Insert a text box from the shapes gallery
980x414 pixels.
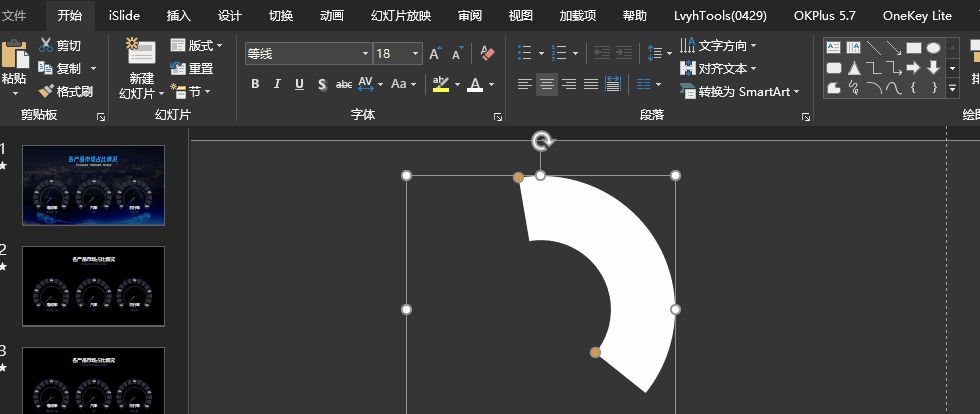click(833, 47)
